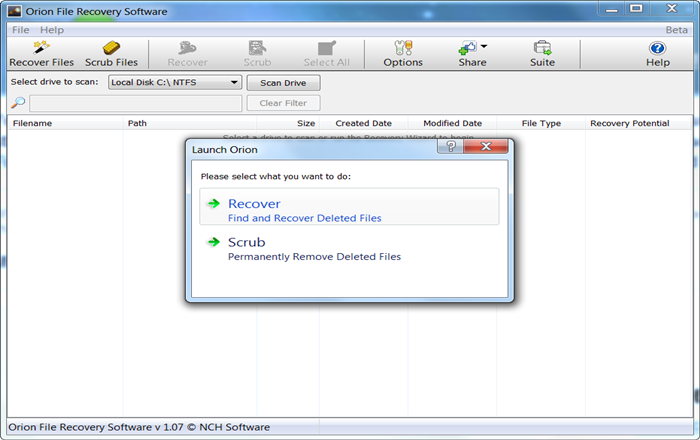Open the Help toolbar icon

coord(658,54)
